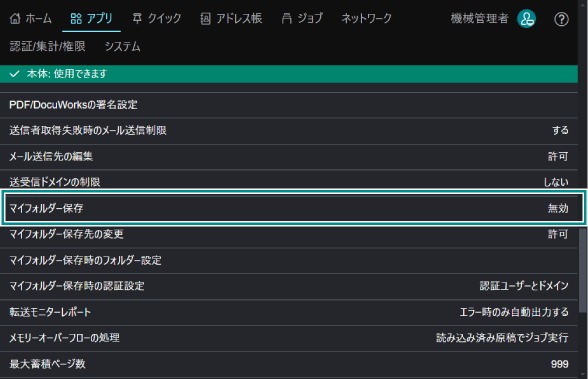The image size is (588, 379).
Task: Open help with the question mark icon
Action: pos(561,19)
